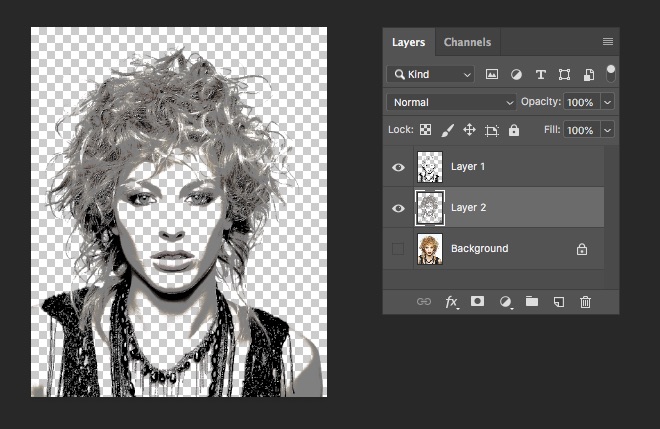660x429 pixels.
Task: Delete layer using trash icon
Action: click(x=586, y=301)
